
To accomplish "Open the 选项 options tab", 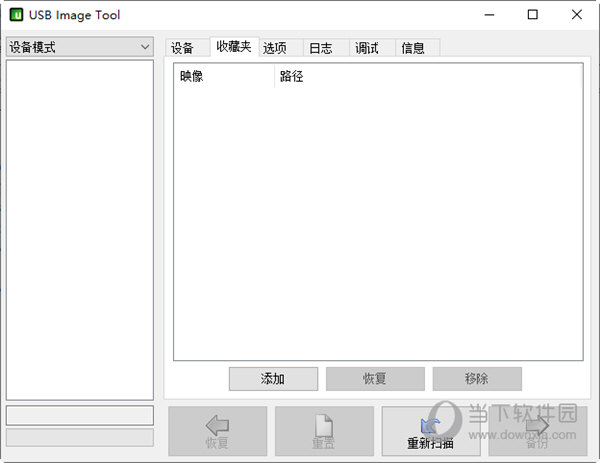I will (x=280, y=48).
